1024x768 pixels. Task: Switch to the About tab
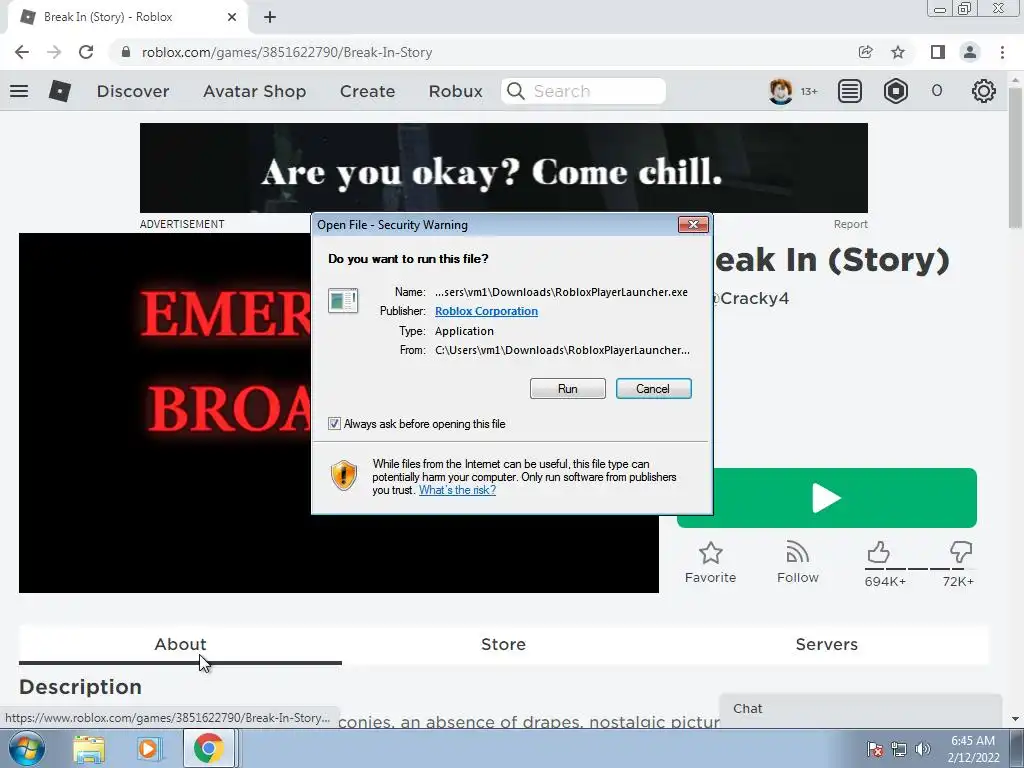pos(180,645)
